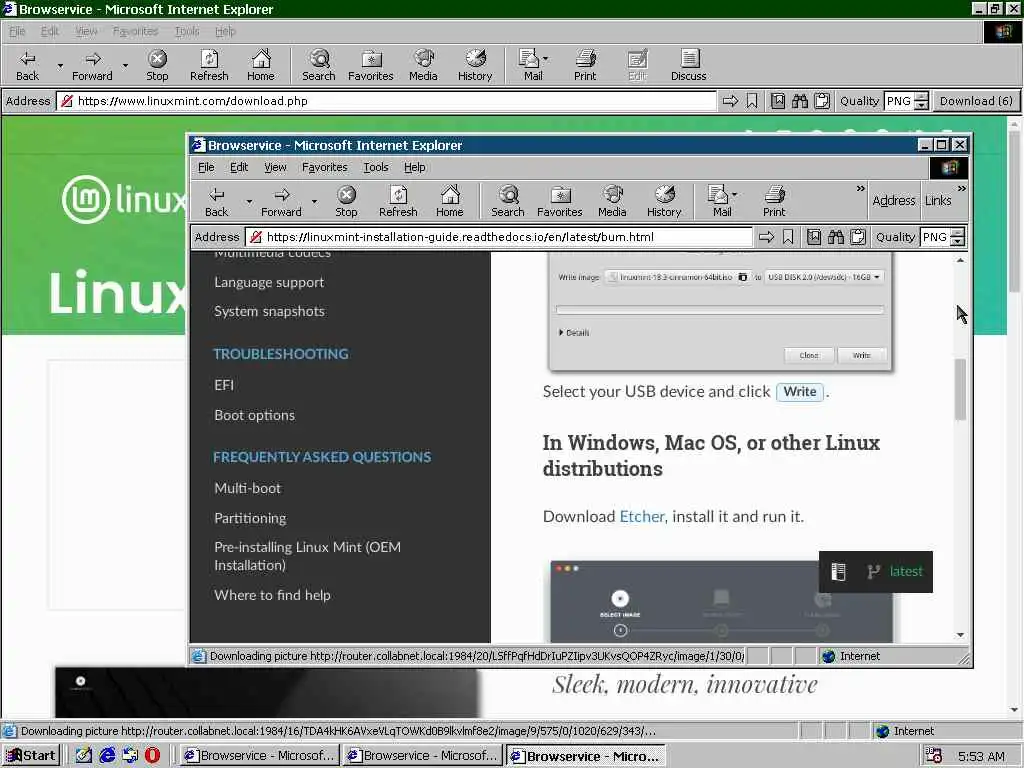1024x768 pixels.
Task: Open Language support sidebar link
Action: 269,283
